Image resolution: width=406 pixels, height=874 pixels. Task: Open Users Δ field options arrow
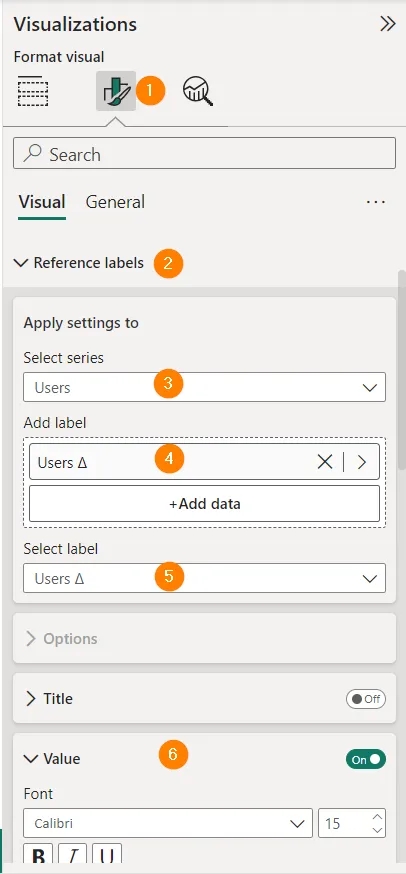pos(362,462)
